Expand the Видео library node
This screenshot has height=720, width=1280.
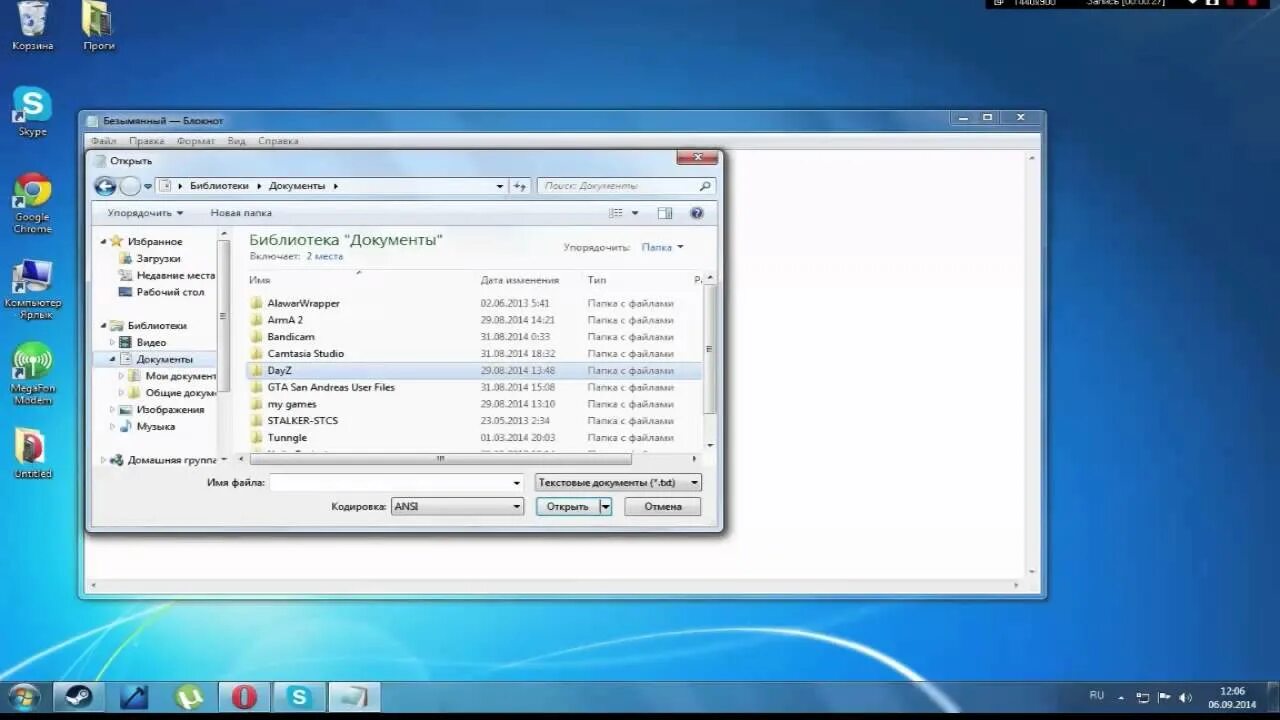[113, 342]
